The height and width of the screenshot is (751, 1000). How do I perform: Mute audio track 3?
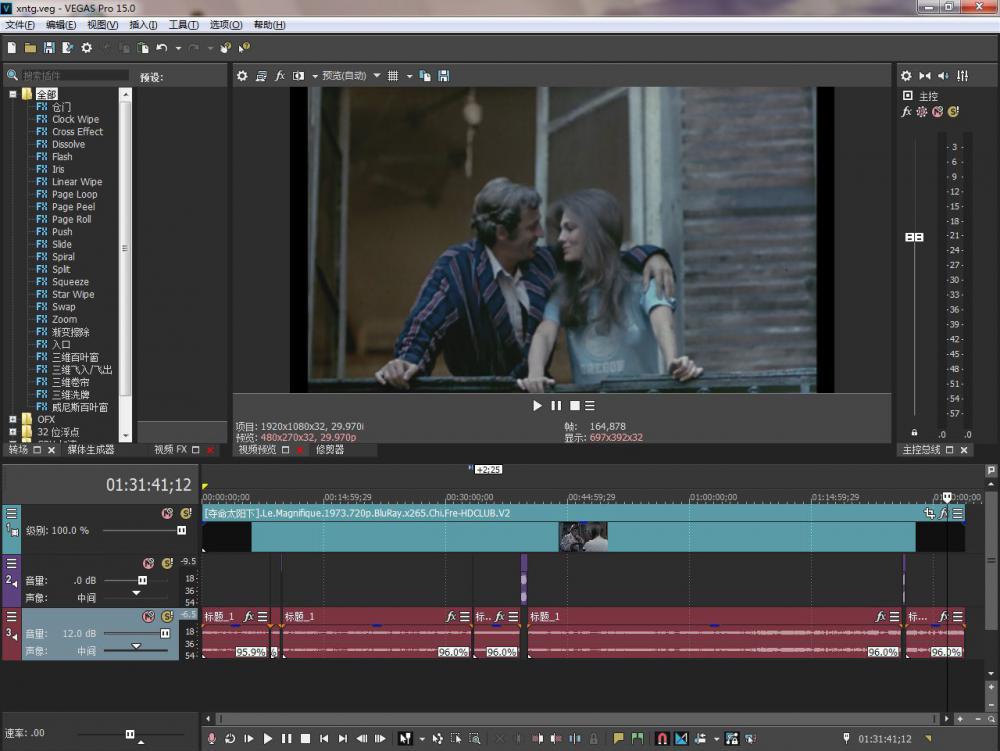149,616
